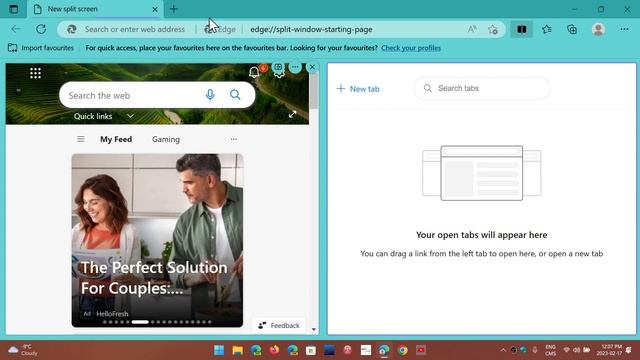Launch Firefox from taskbar

274,350
